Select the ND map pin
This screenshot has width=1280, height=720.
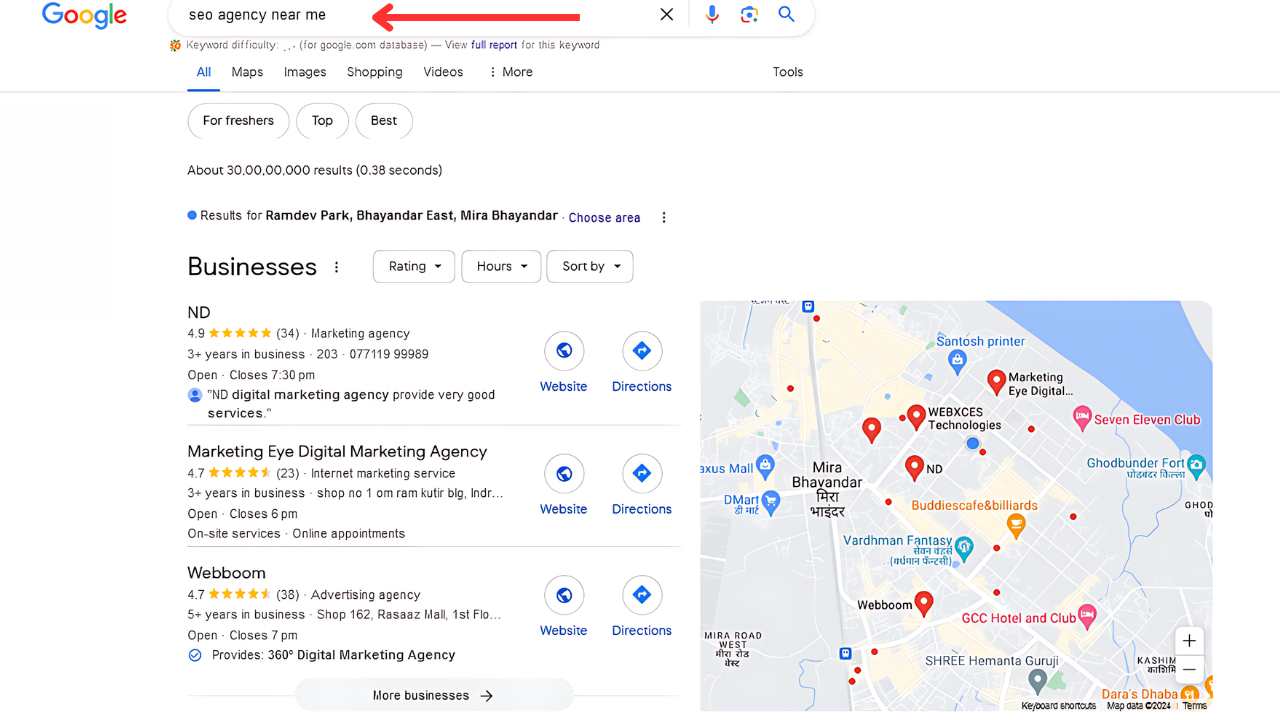point(914,466)
